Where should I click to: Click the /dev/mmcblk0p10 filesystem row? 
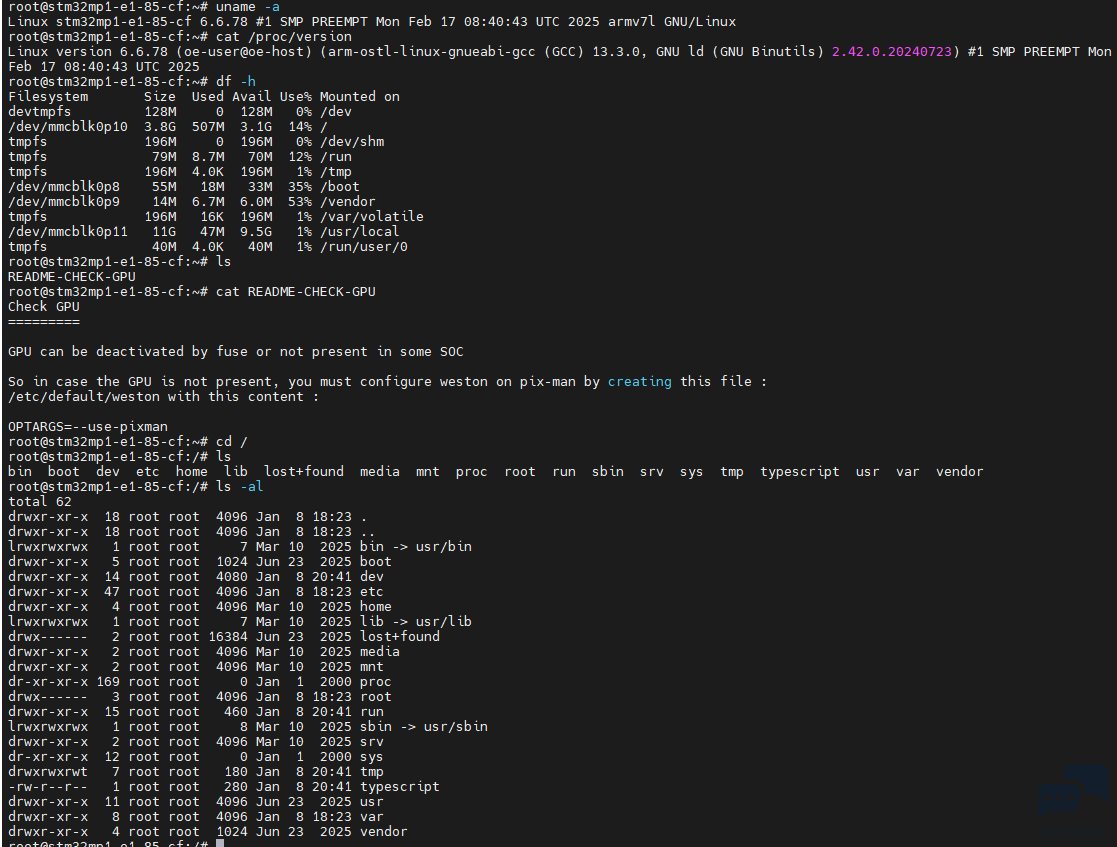click(168, 127)
